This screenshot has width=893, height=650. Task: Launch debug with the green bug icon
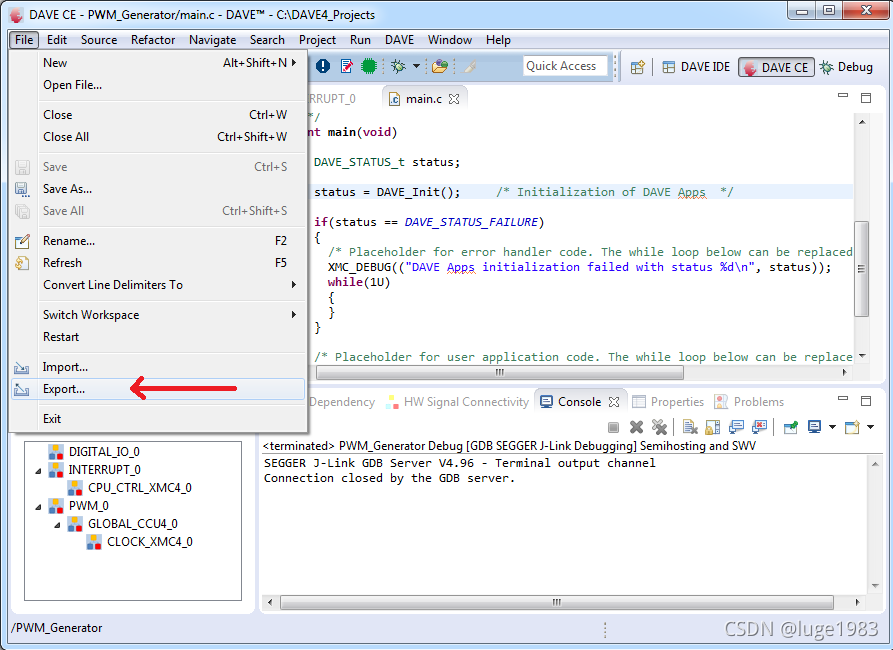pos(398,66)
